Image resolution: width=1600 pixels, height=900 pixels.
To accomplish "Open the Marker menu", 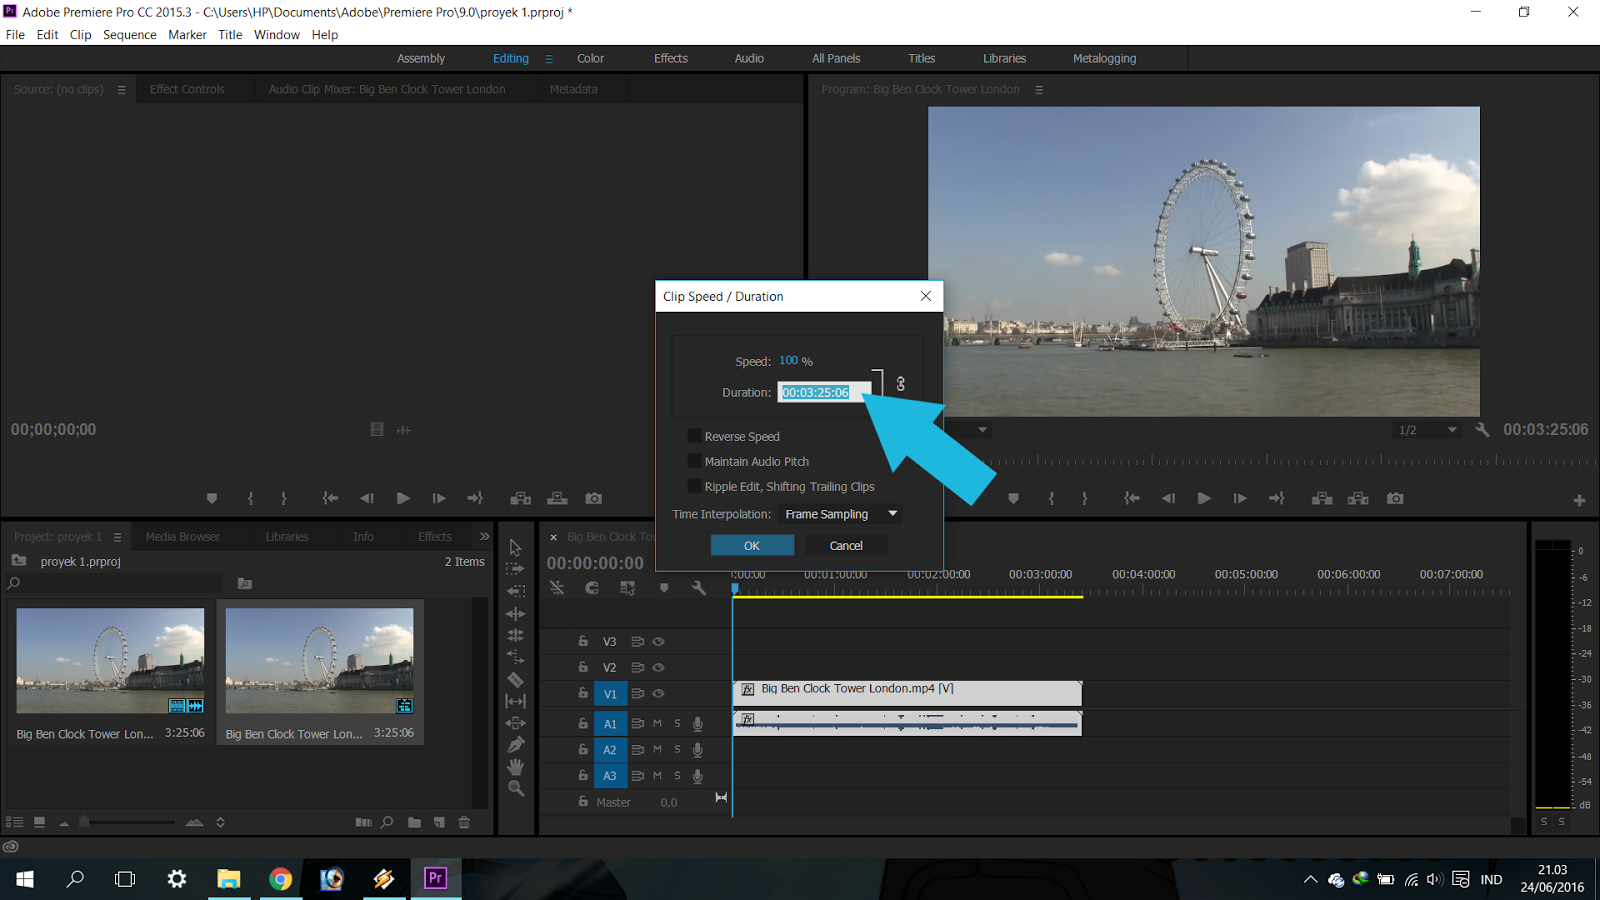I will [187, 34].
